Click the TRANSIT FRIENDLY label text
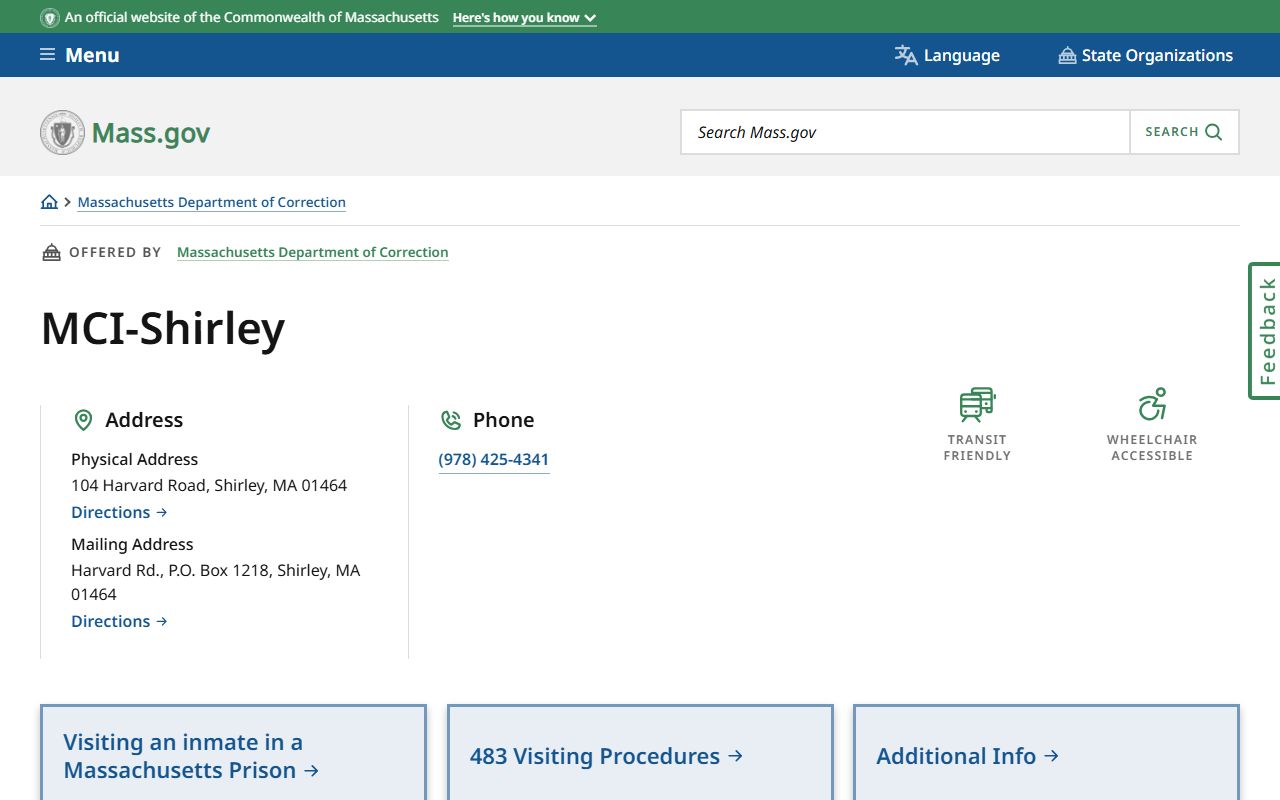1280x800 pixels. pyautogui.click(x=977, y=447)
